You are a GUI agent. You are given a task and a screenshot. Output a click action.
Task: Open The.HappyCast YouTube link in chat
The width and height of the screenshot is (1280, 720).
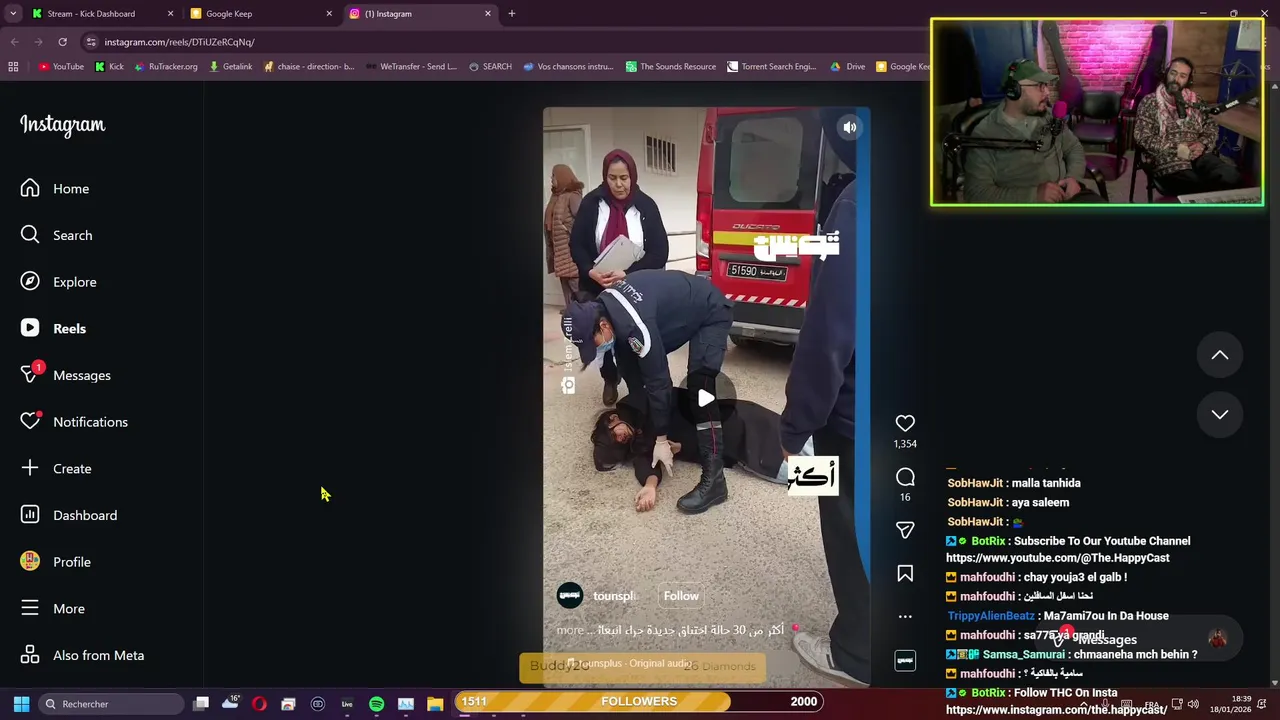point(1057,558)
